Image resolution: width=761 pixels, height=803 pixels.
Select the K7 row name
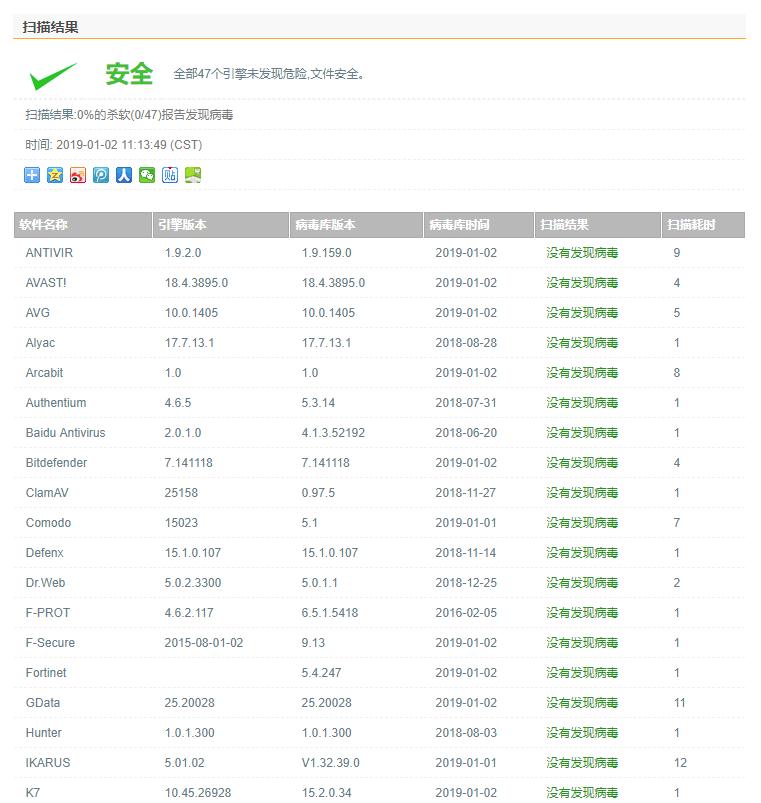tap(33, 792)
